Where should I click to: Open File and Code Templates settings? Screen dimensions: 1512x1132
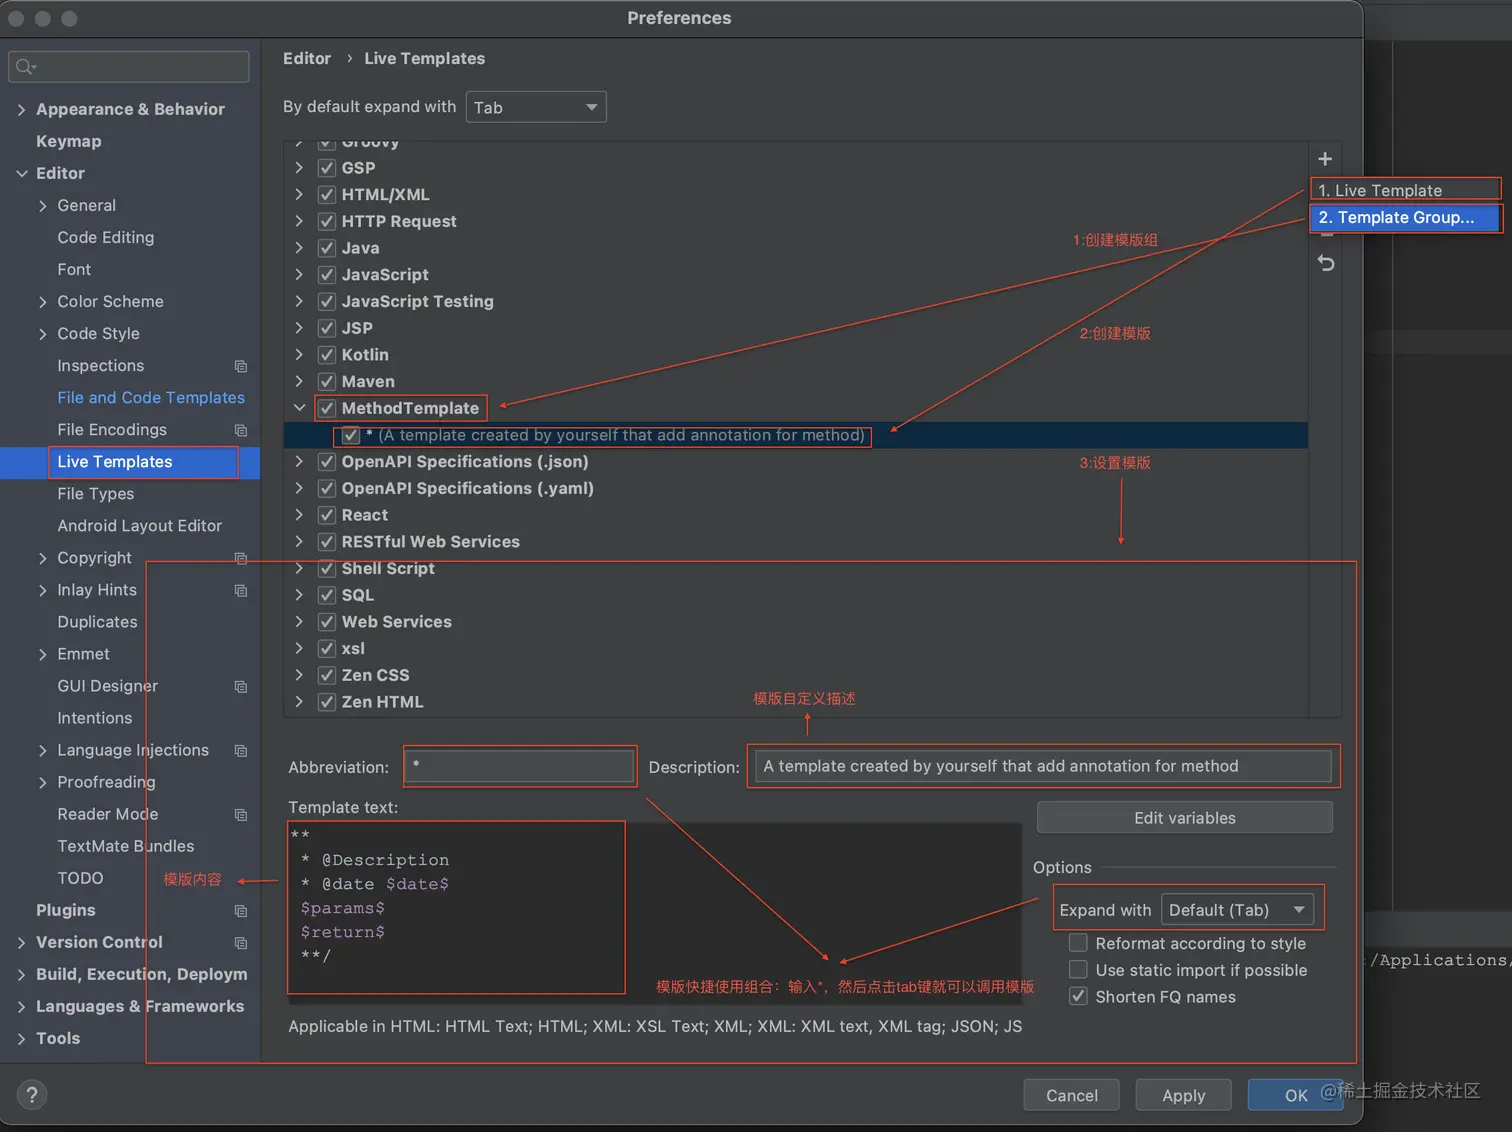pyautogui.click(x=151, y=398)
